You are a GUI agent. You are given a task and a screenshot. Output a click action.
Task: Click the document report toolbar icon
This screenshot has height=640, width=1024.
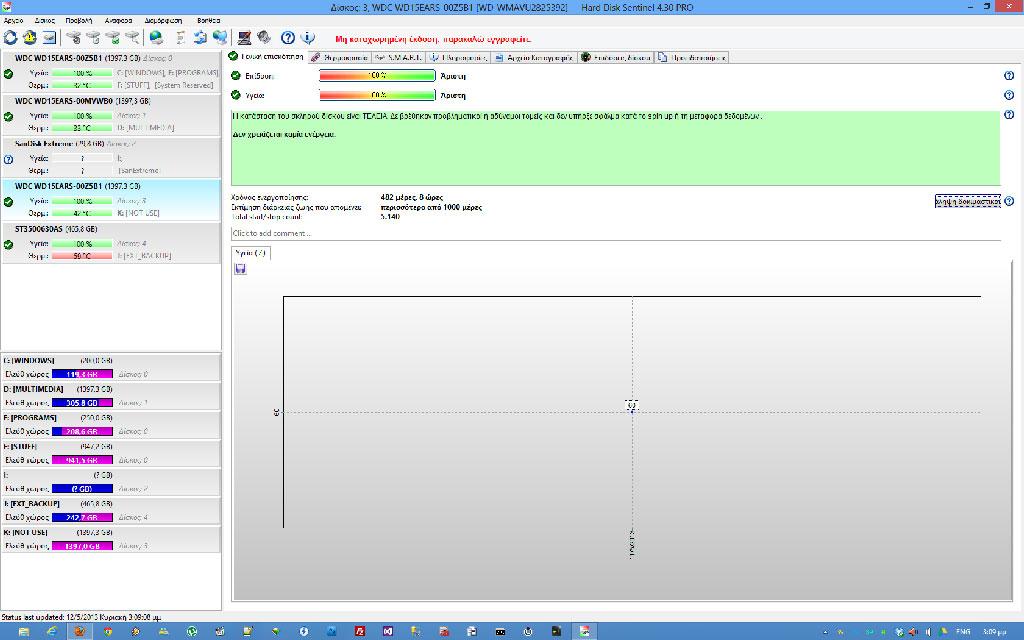[181, 38]
